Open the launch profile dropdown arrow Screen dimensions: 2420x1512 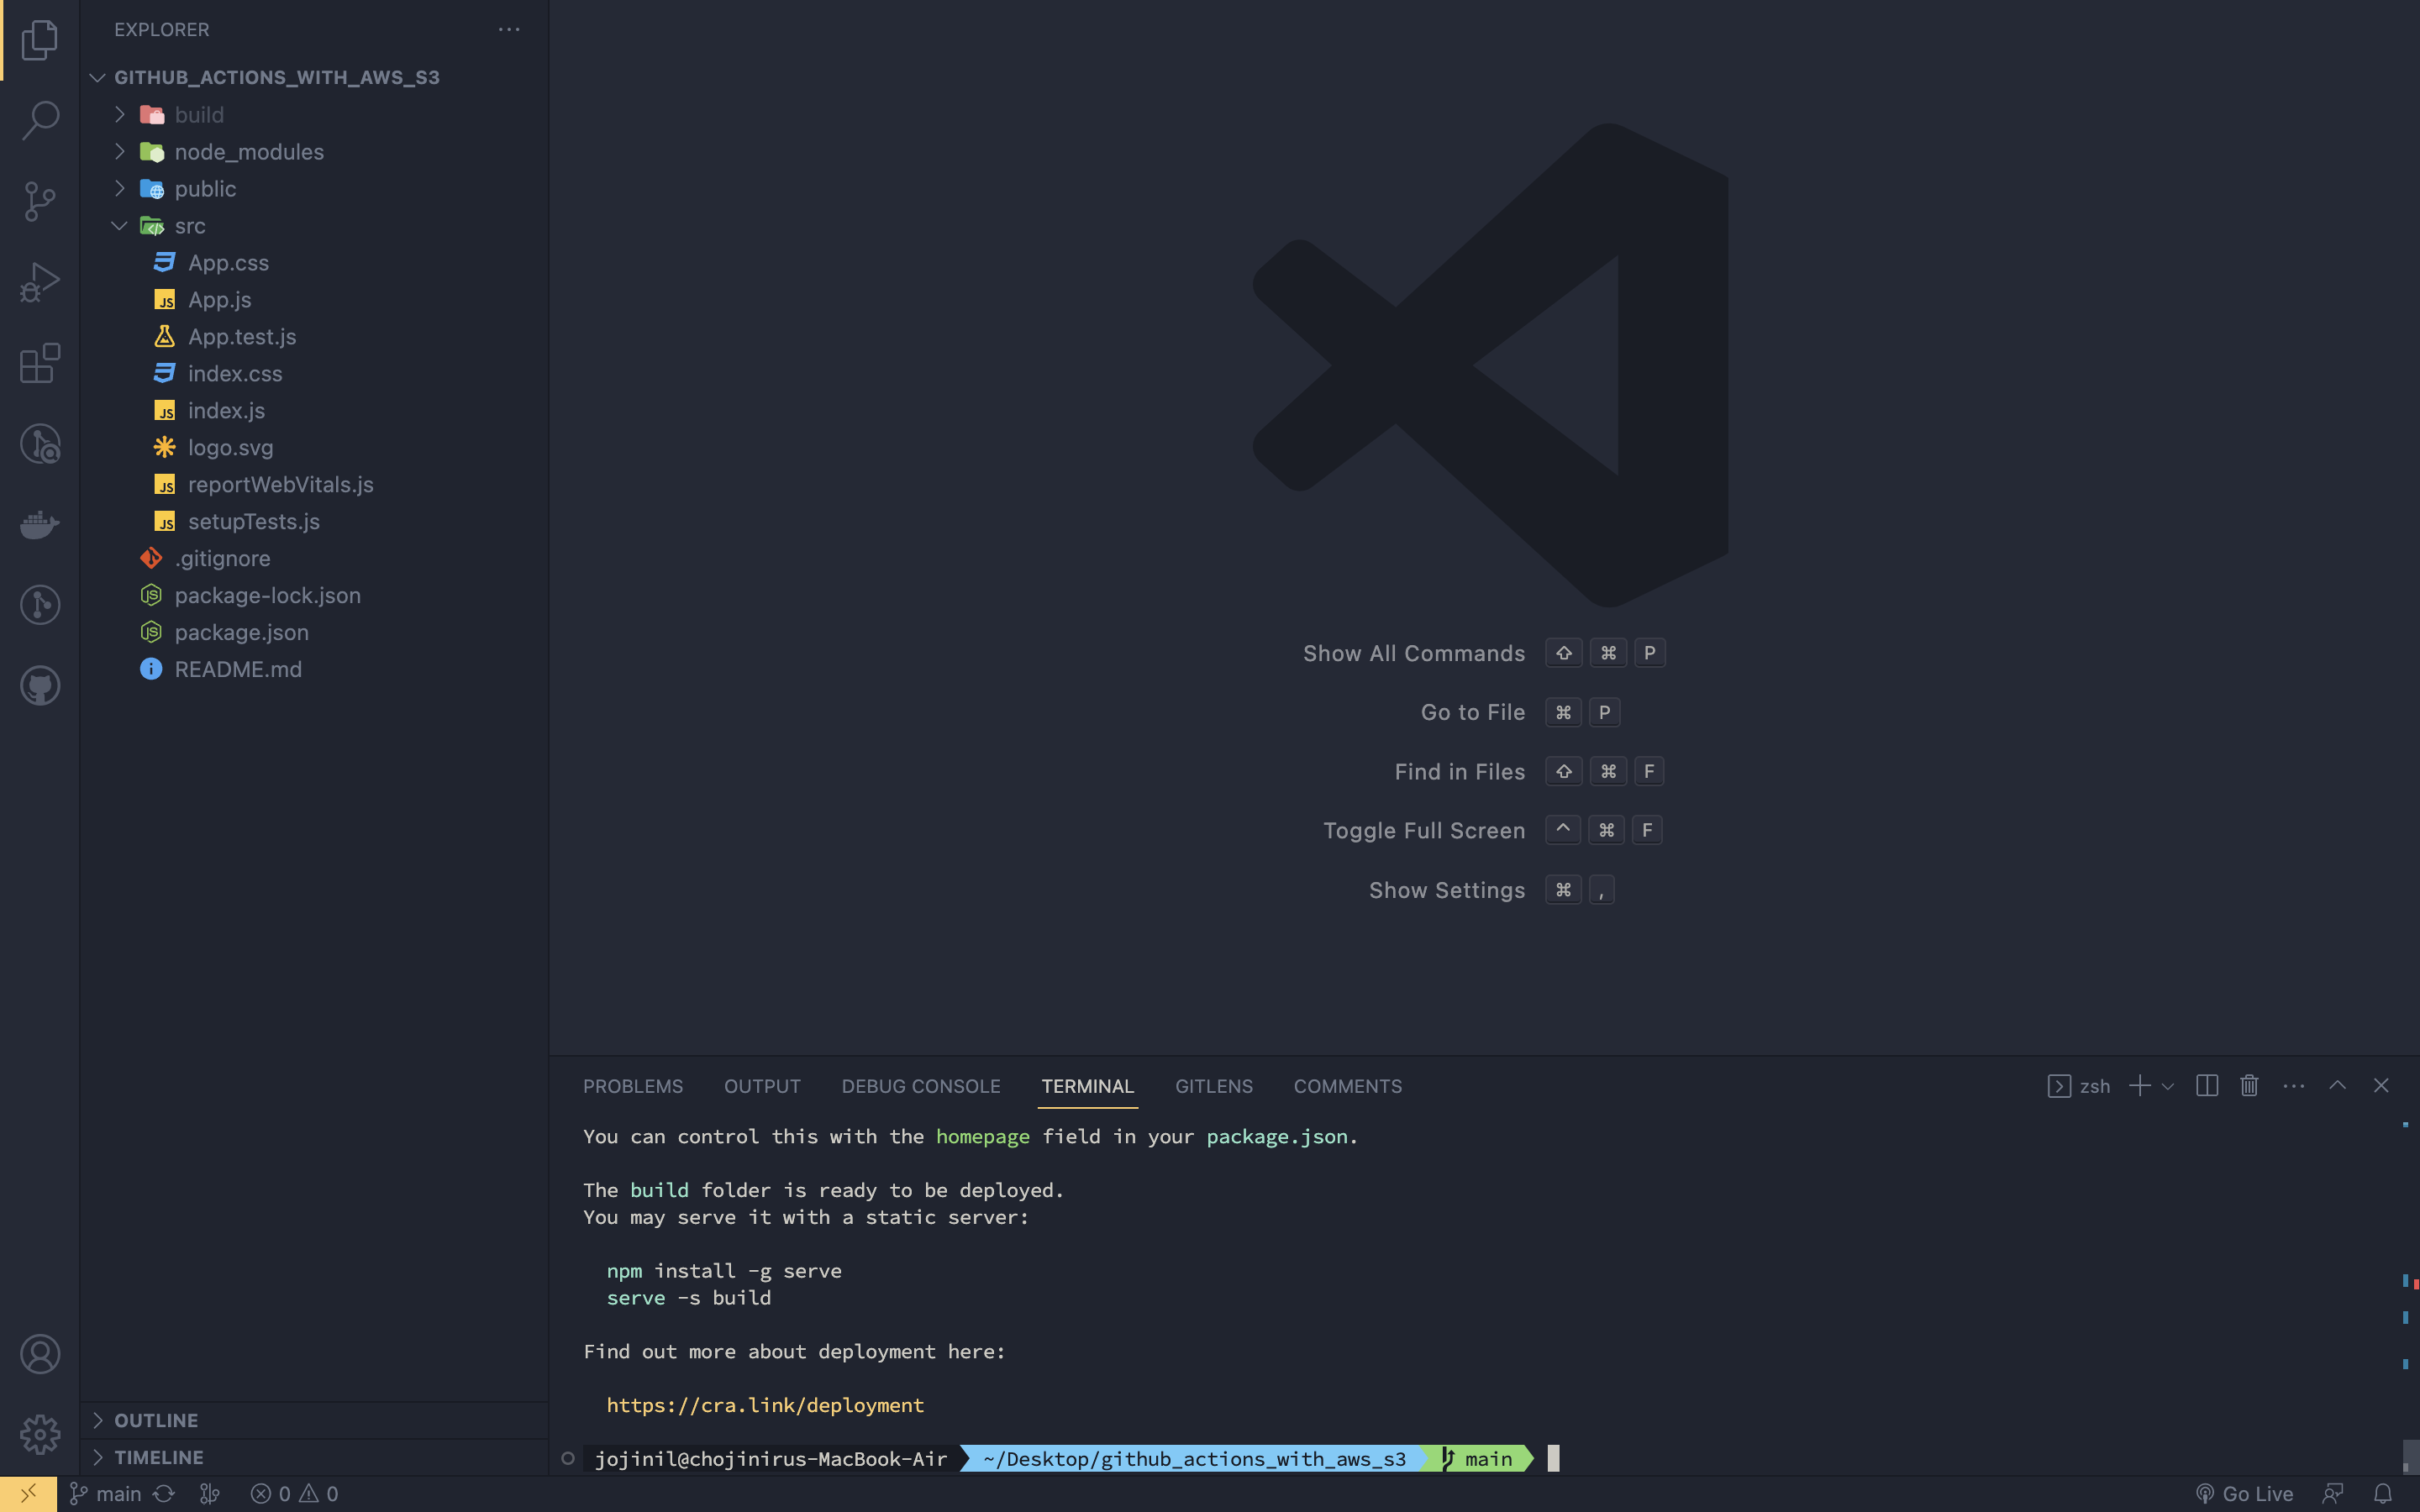click(x=2168, y=1086)
